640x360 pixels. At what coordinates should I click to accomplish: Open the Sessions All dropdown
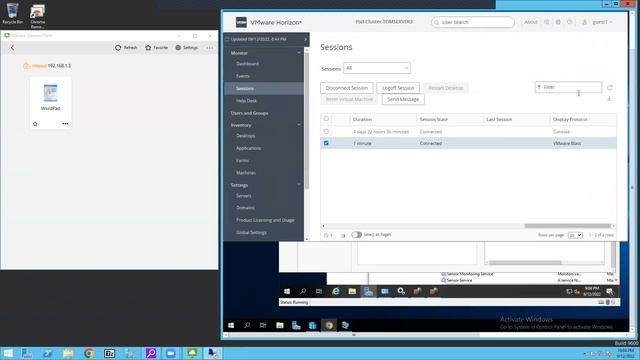pos(377,68)
